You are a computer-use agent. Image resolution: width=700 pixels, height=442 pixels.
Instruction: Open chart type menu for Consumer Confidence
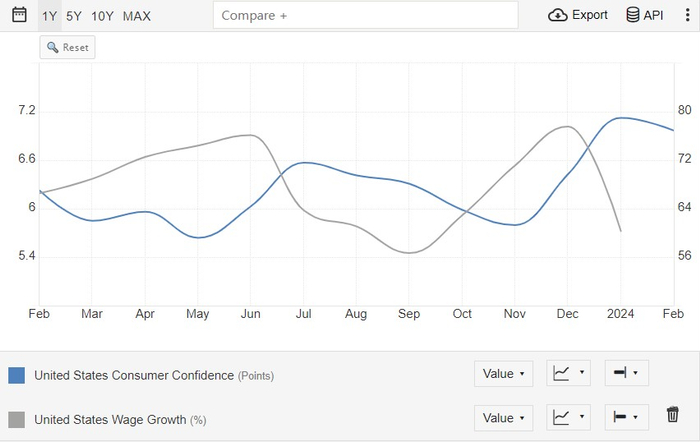[568, 374]
